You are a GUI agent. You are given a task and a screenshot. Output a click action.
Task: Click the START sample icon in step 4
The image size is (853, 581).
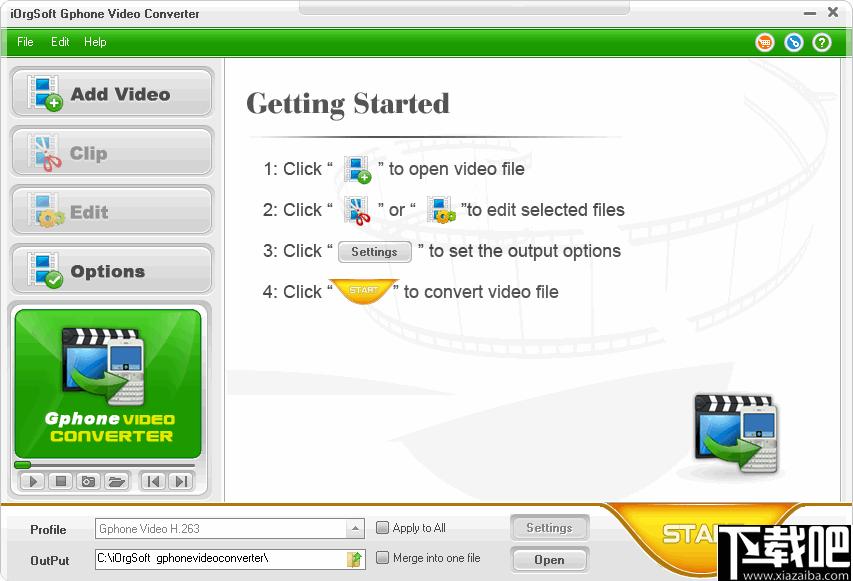click(x=363, y=290)
